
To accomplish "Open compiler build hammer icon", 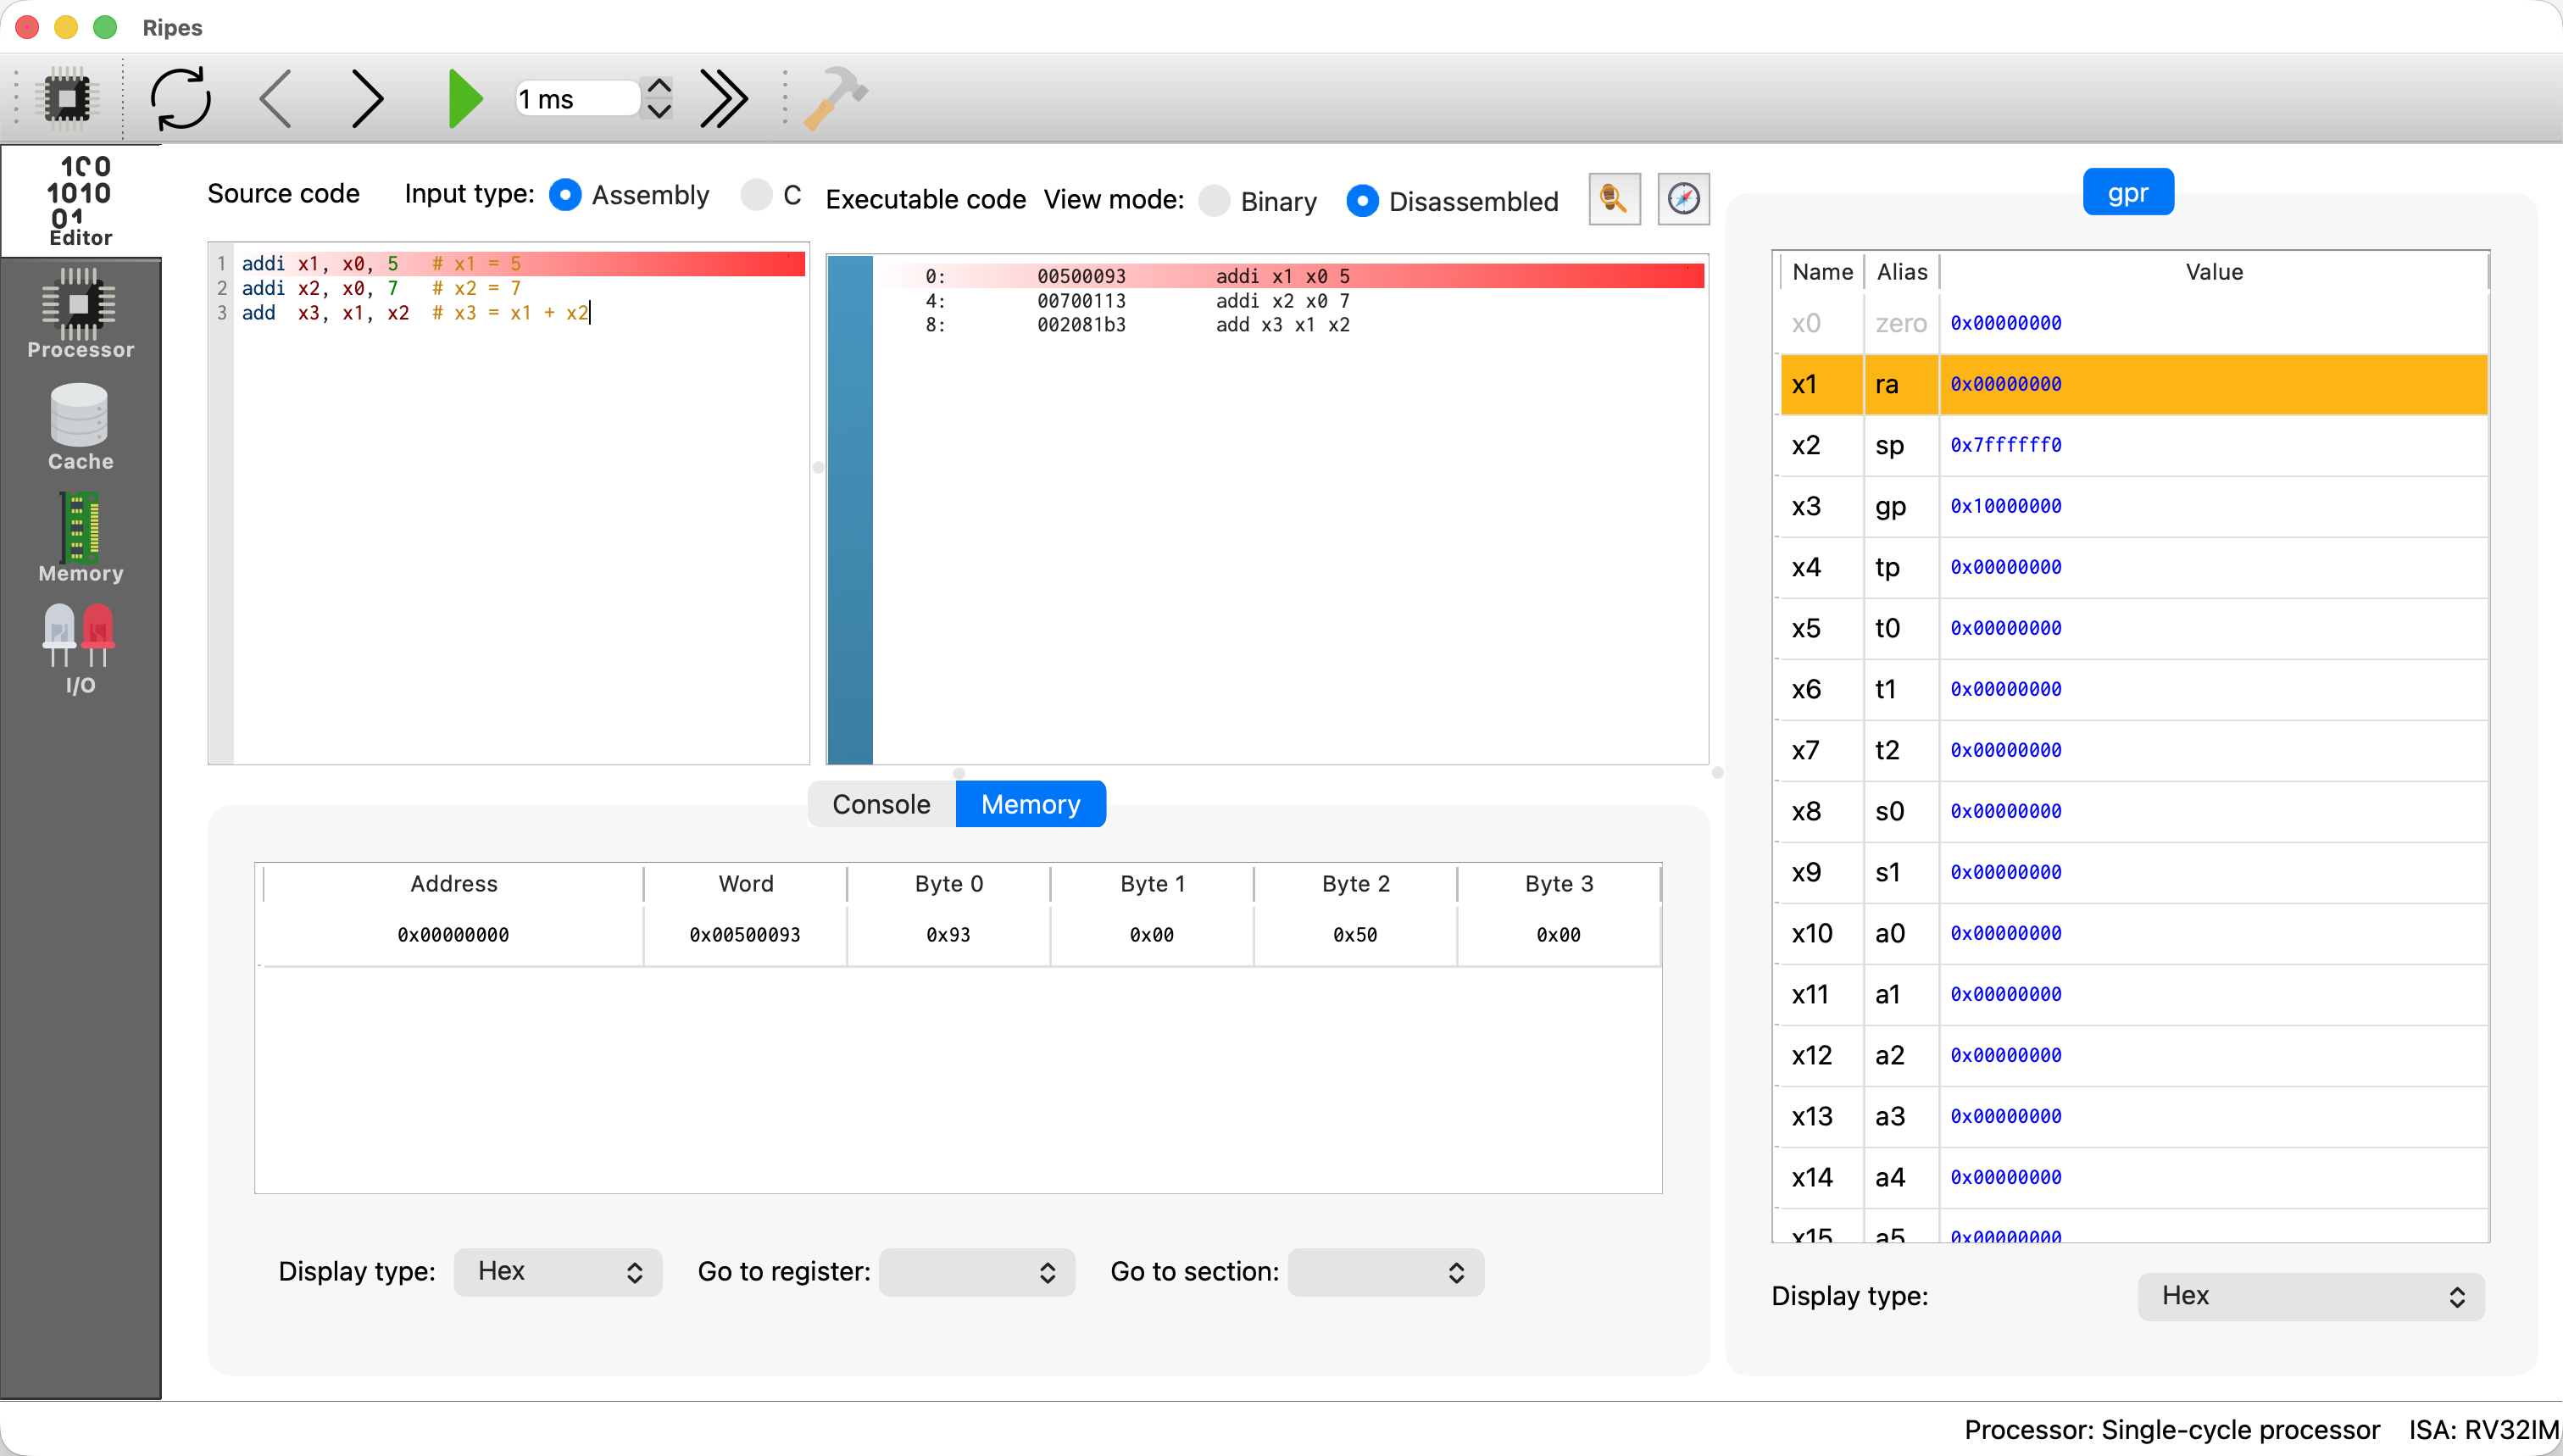I will (x=835, y=98).
